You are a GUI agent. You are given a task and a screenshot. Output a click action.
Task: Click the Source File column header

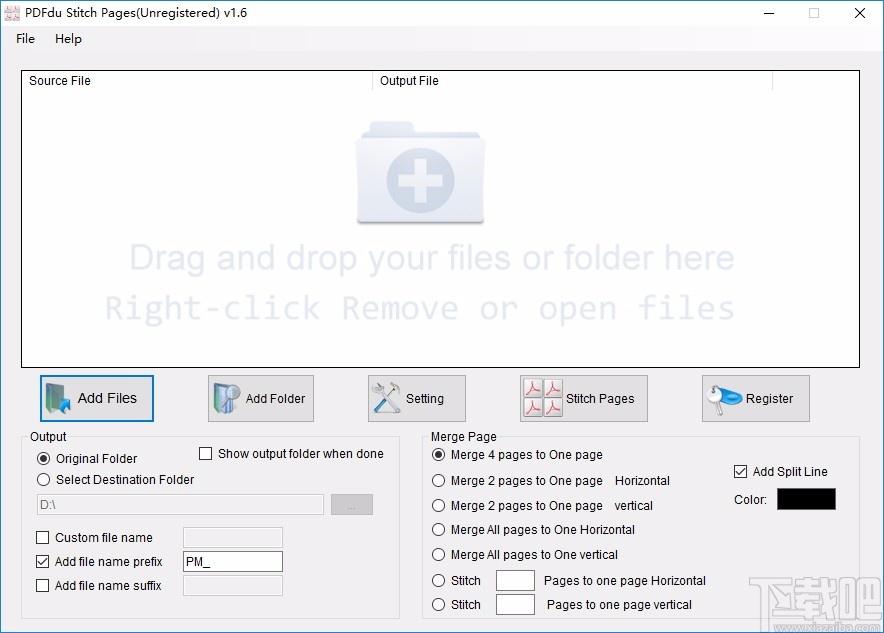tap(197, 81)
